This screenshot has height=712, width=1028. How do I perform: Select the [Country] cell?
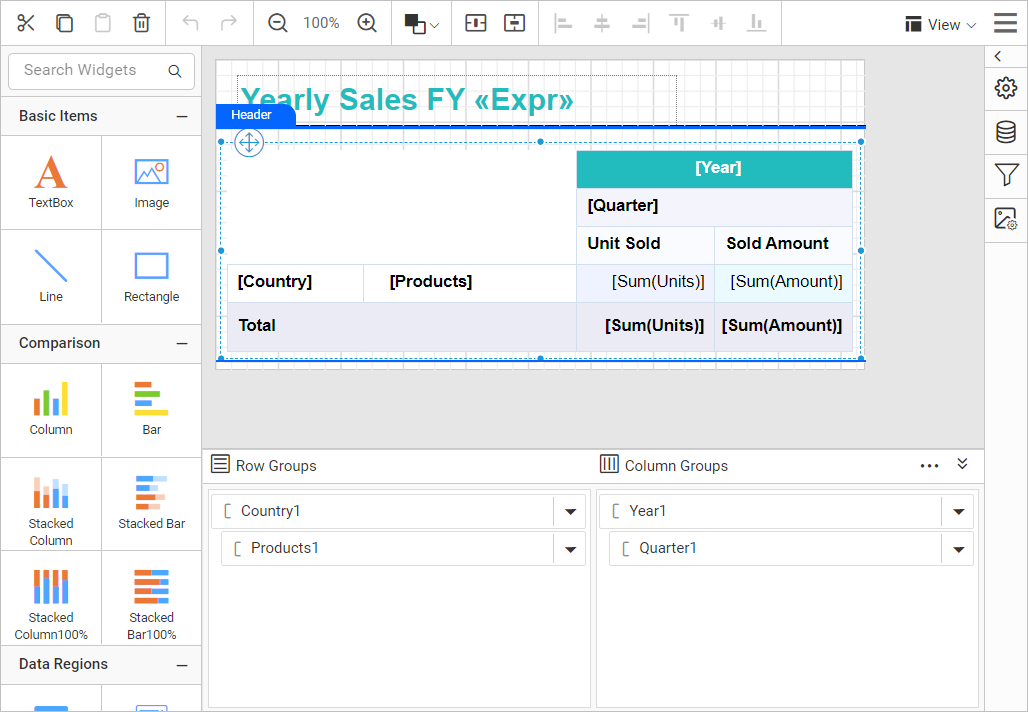point(295,282)
